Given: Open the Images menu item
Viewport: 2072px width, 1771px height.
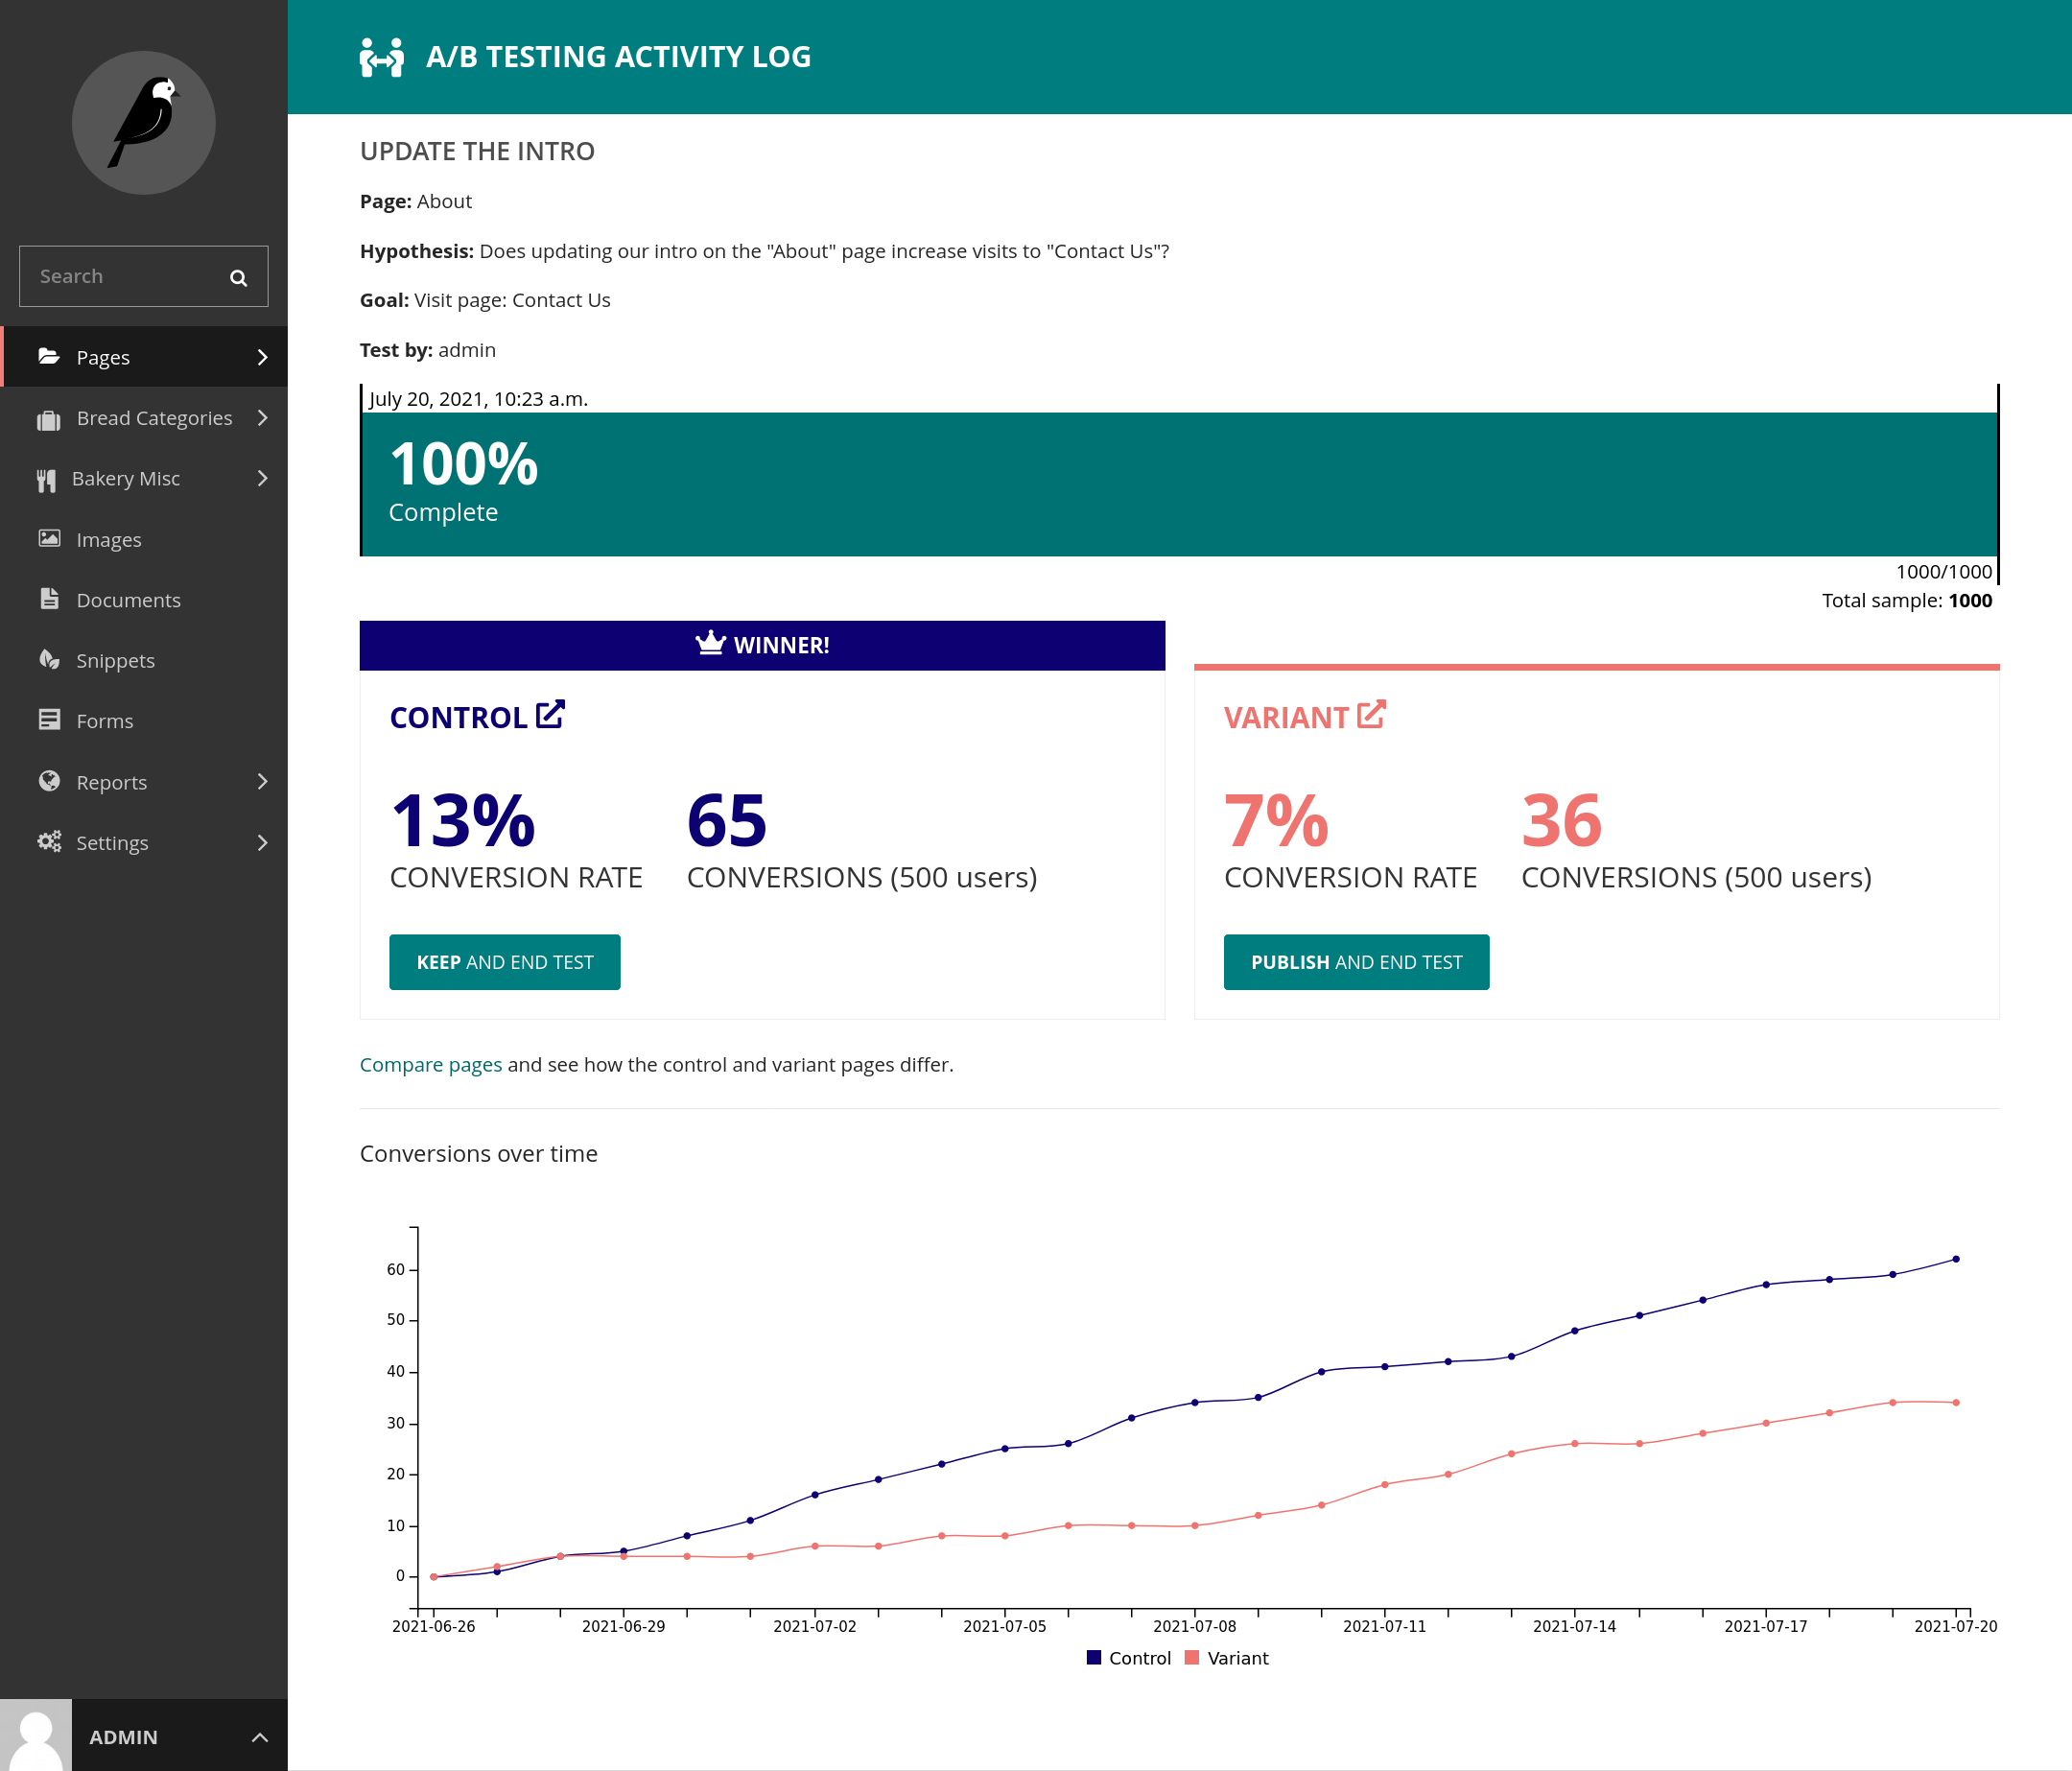Looking at the screenshot, I should click(144, 540).
